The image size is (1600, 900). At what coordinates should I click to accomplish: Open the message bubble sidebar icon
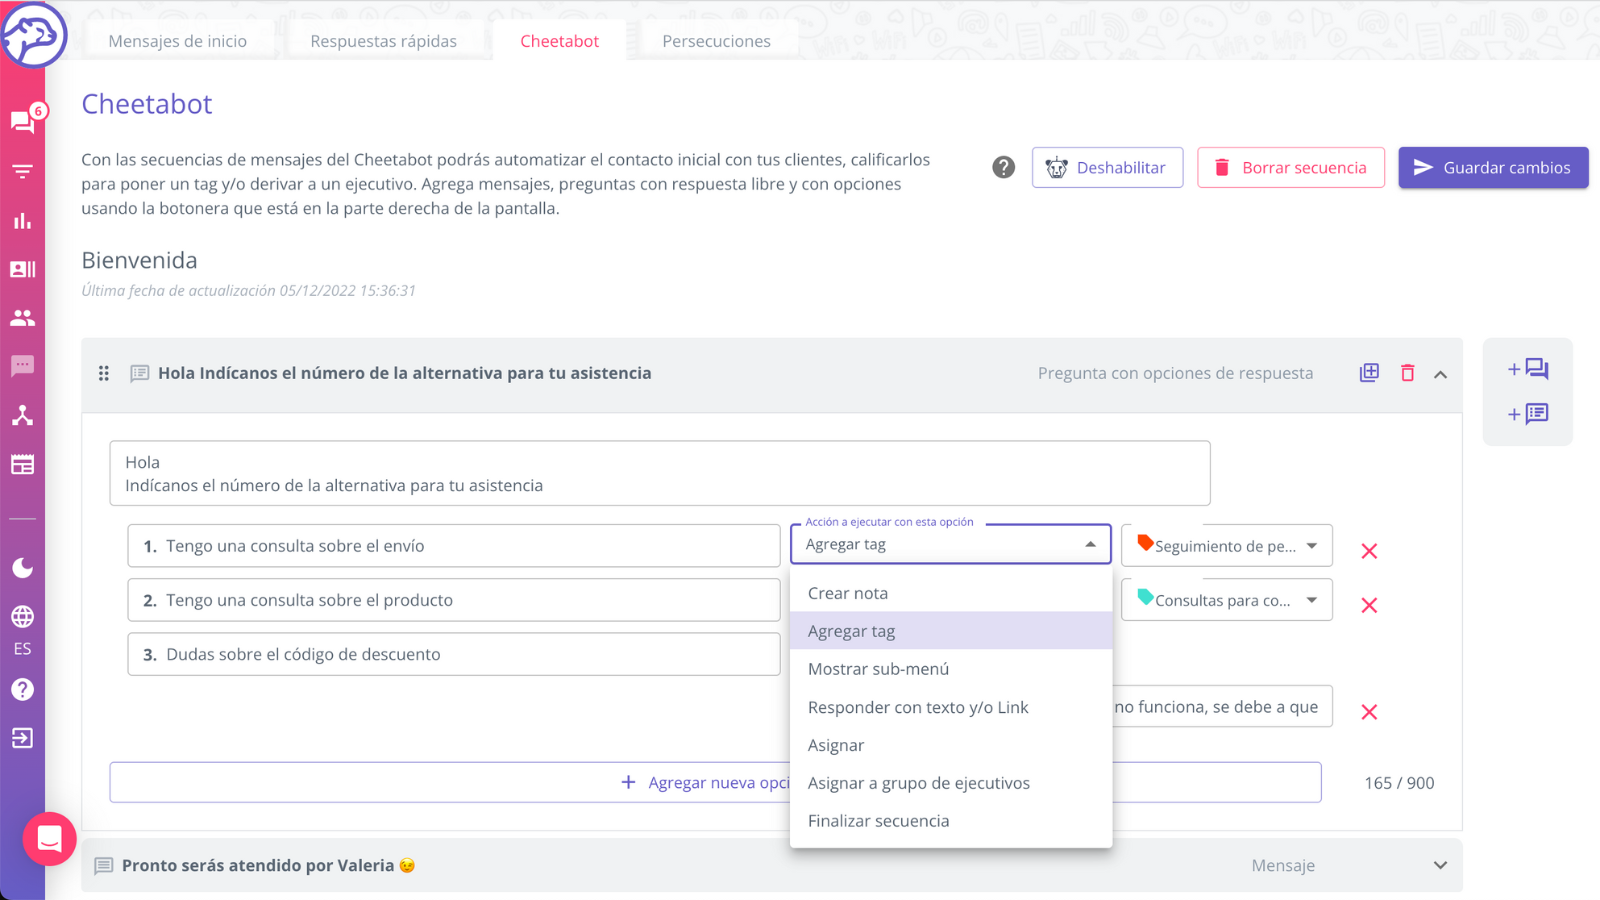[22, 366]
